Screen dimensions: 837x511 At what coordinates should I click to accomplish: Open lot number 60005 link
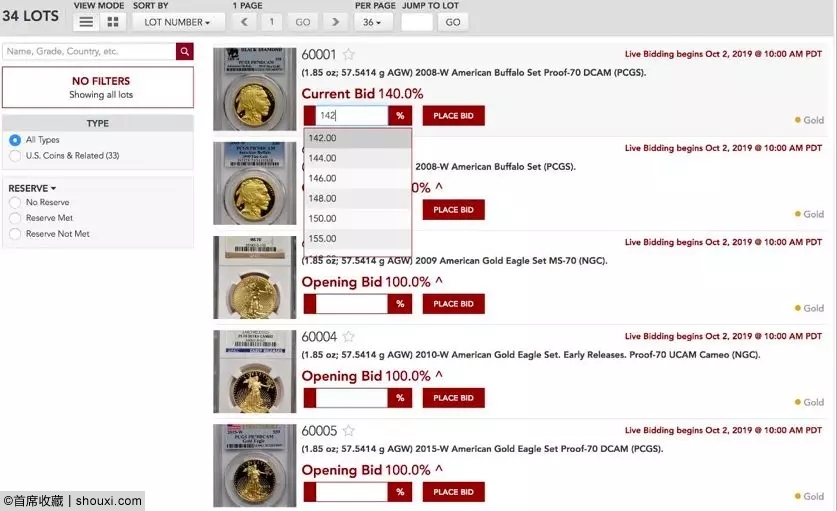319,430
